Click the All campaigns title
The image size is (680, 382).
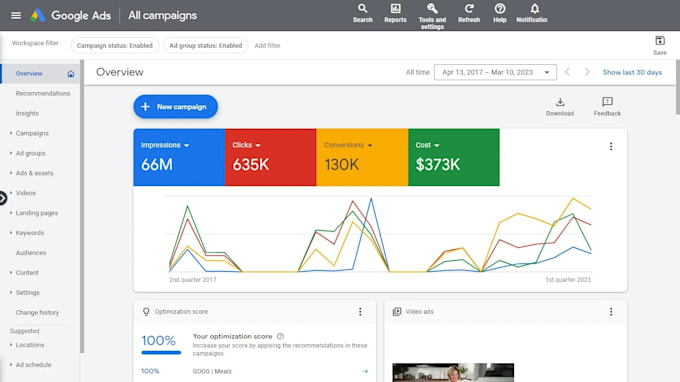(x=163, y=16)
